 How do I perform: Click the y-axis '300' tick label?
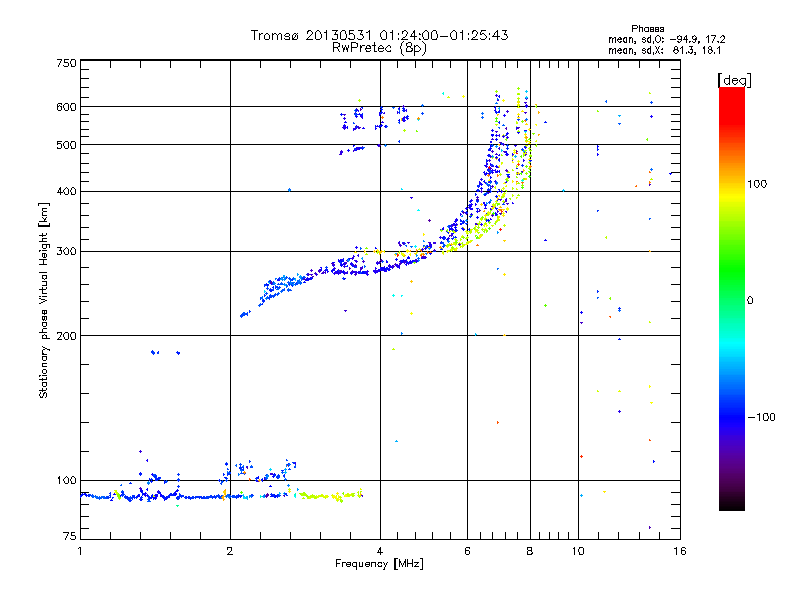66,252
